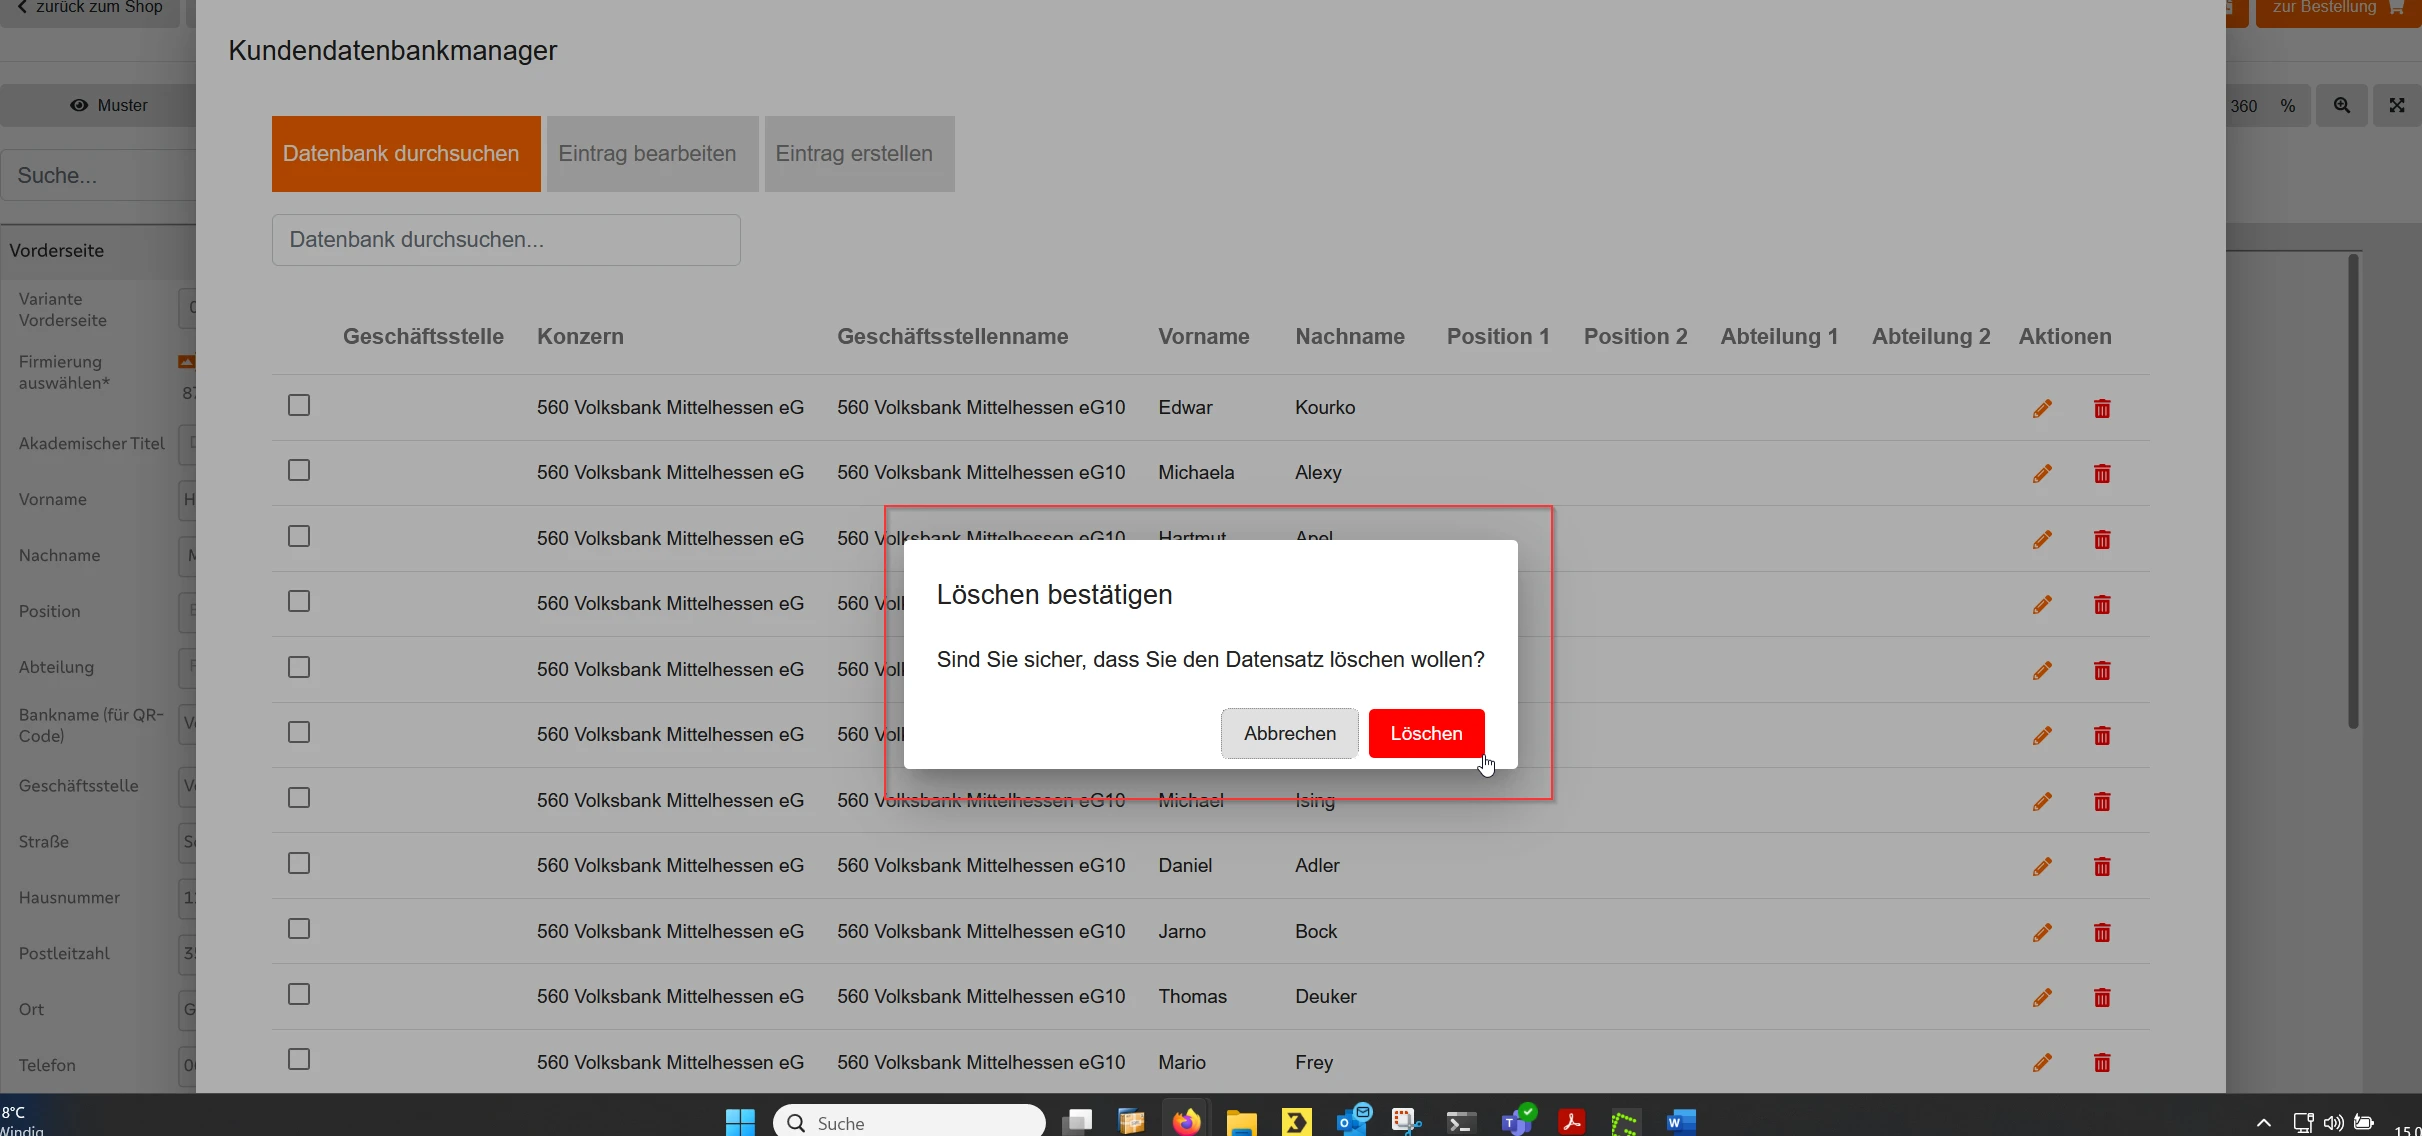
Task: Click the Datenbank durchsuchen search field
Action: [506, 240]
